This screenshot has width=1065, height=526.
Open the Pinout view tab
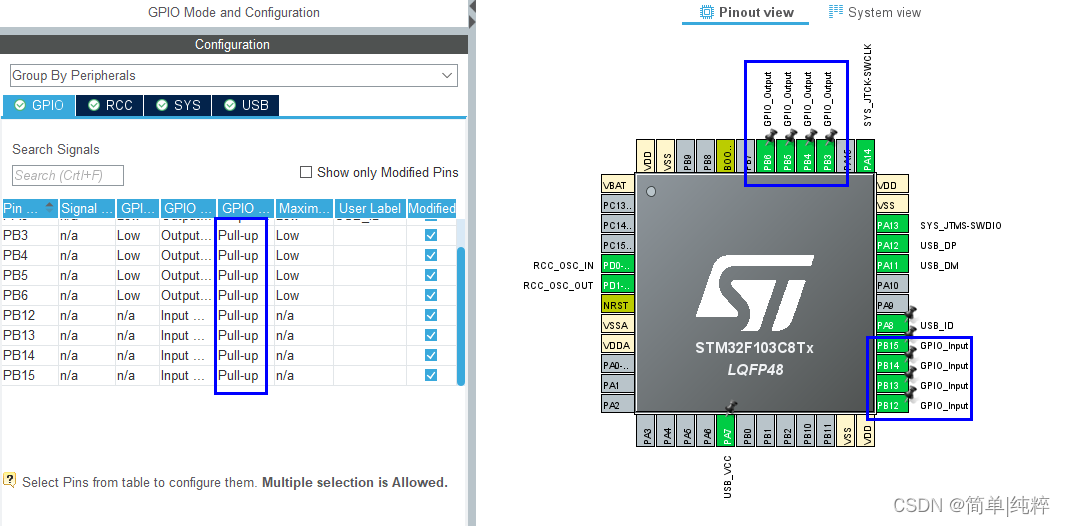(746, 12)
